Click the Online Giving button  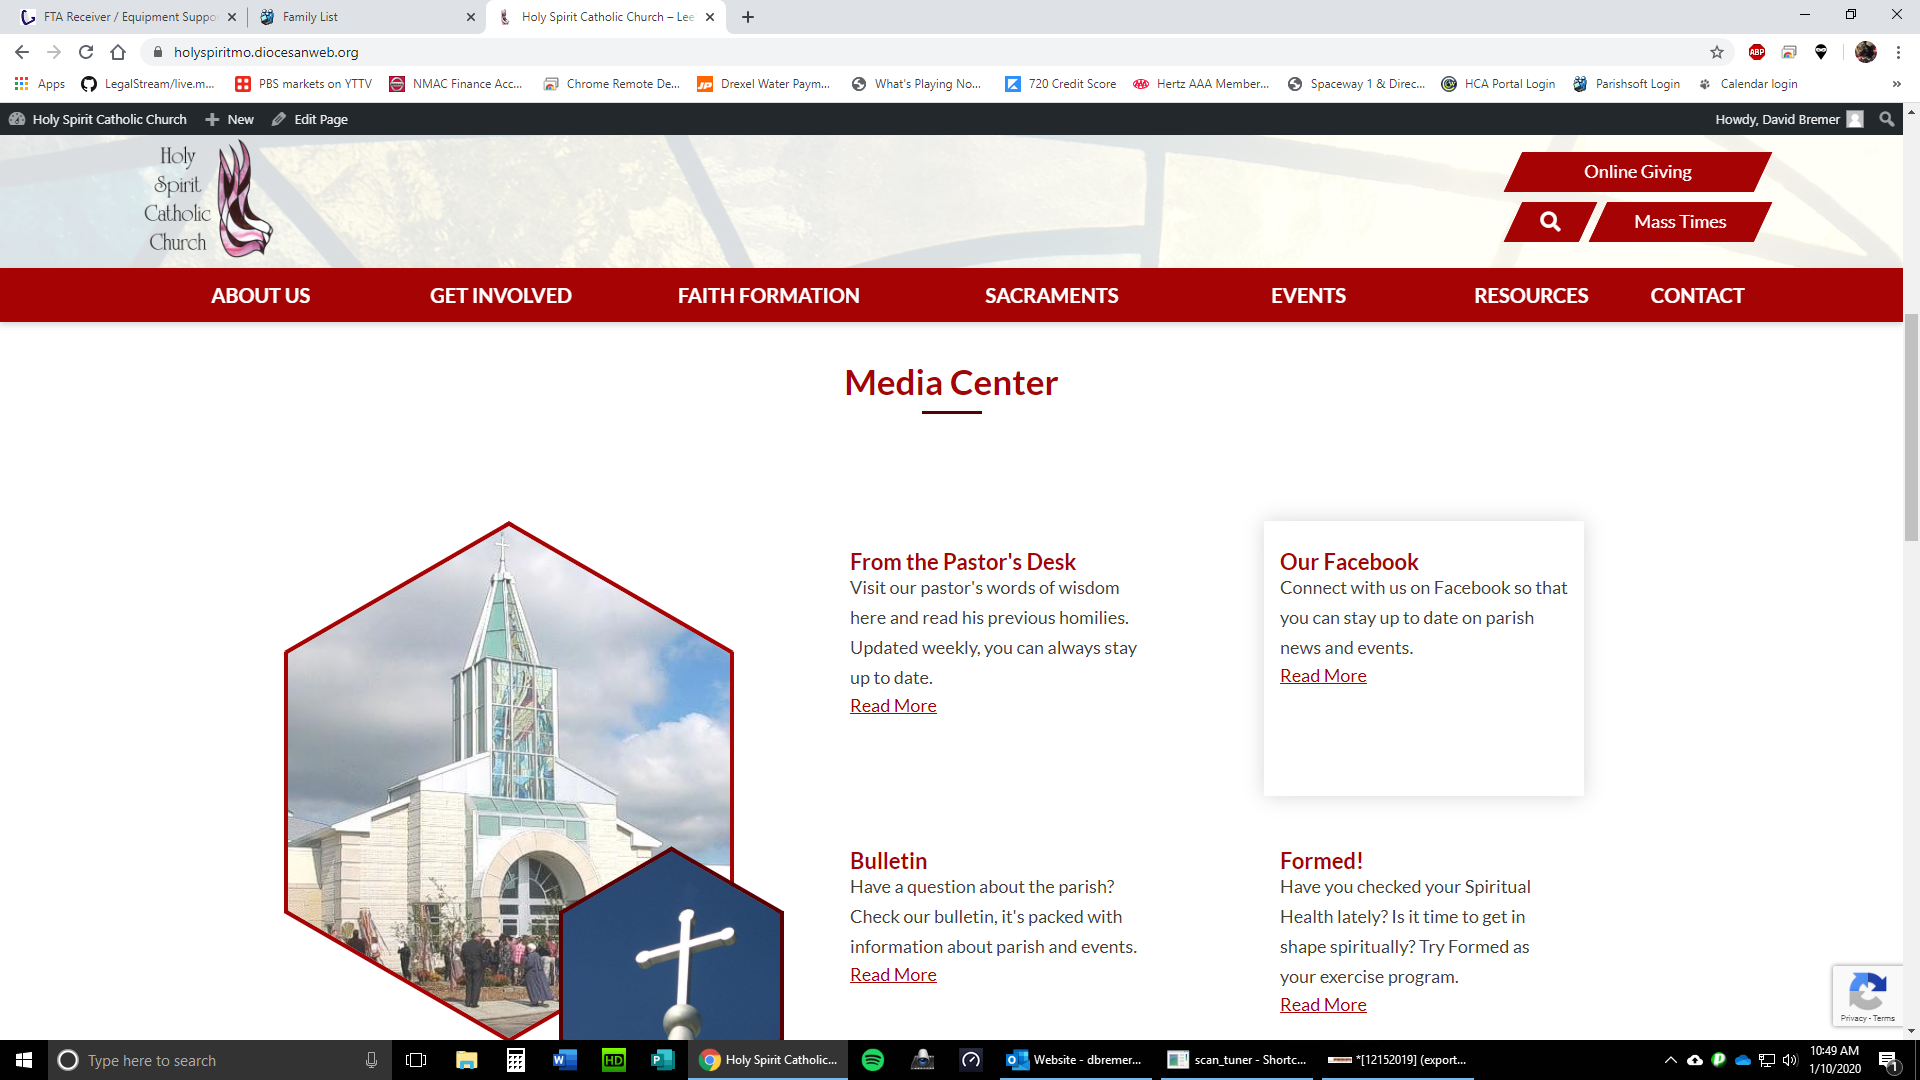click(1637, 172)
